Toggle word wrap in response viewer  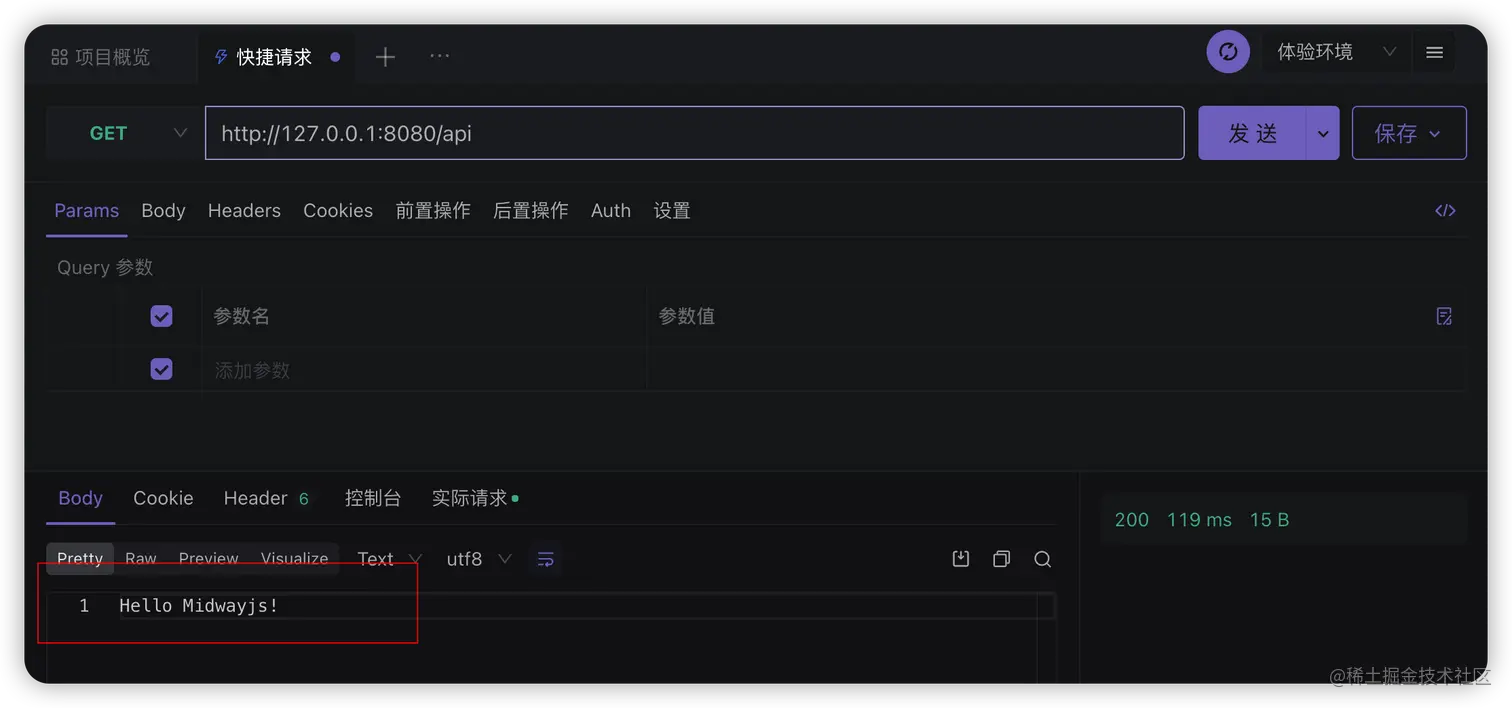point(545,559)
